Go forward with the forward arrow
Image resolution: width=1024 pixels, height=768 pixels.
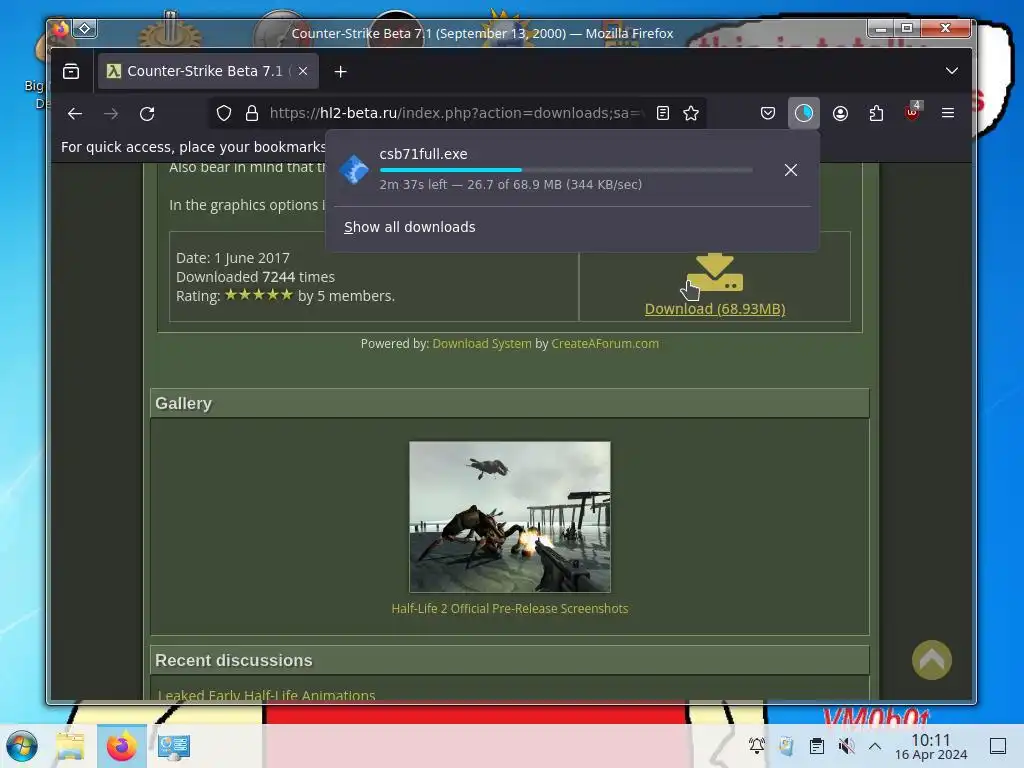[111, 114]
